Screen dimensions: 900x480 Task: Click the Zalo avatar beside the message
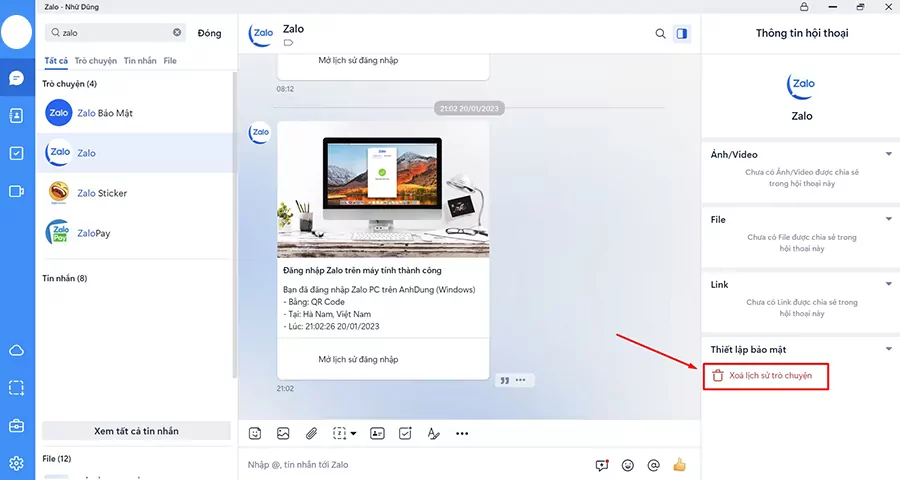(259, 133)
